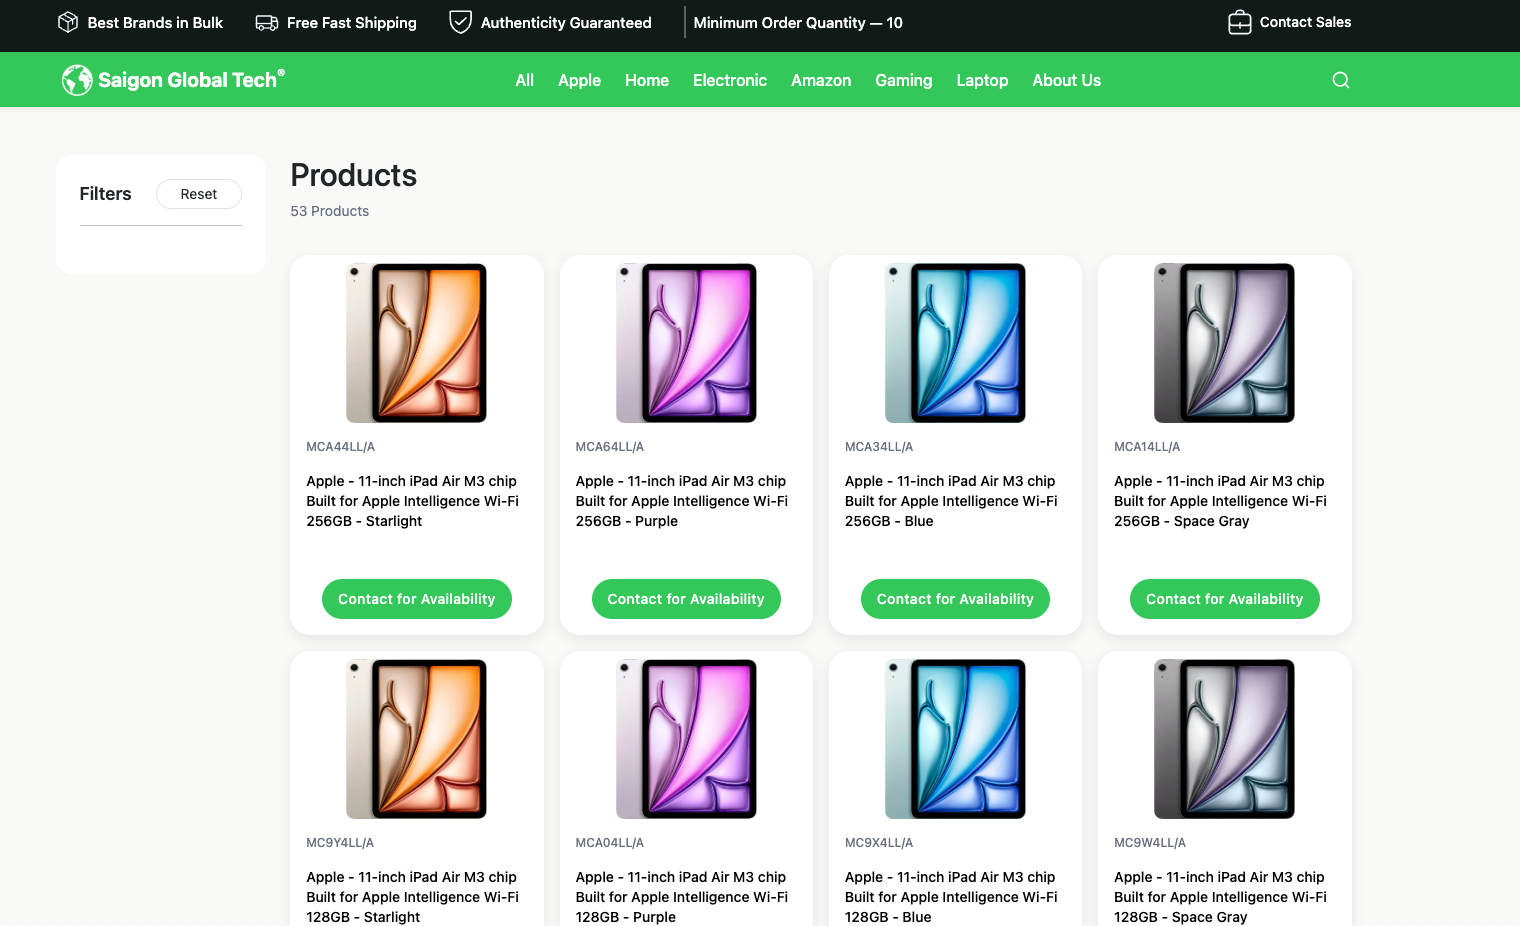The image size is (1520, 926).
Task: Open the 256GB Purple iPad Air image
Action: [x=686, y=343]
